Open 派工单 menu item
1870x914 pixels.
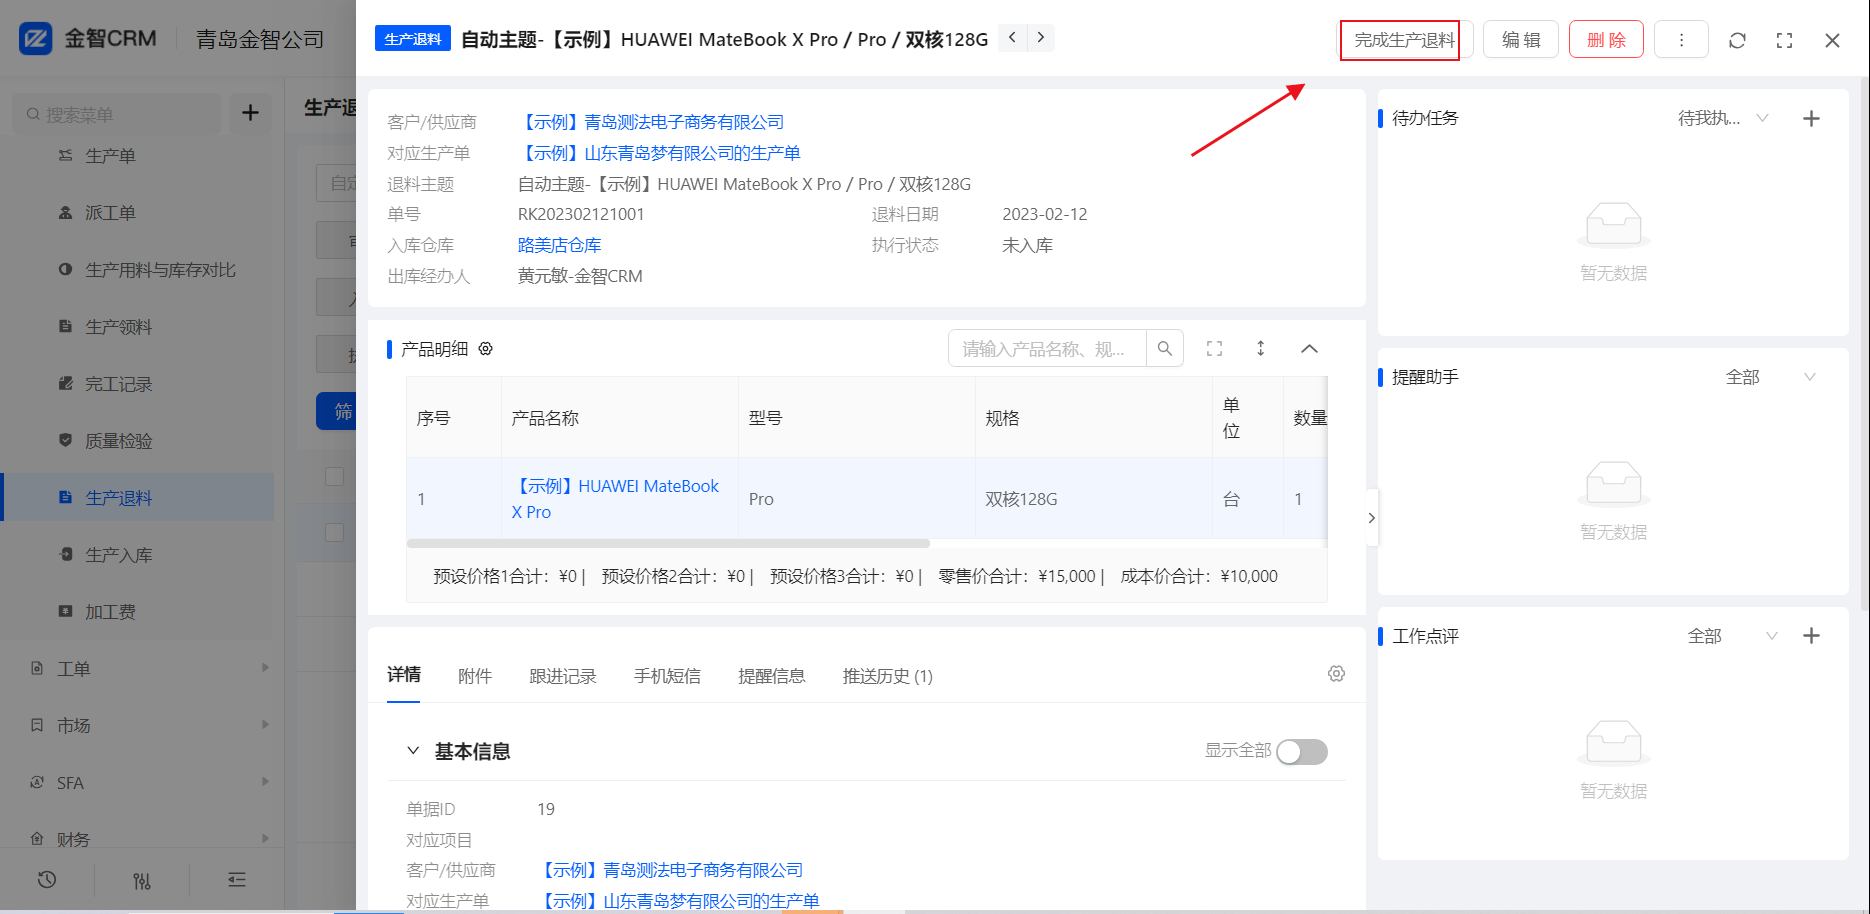pos(110,213)
